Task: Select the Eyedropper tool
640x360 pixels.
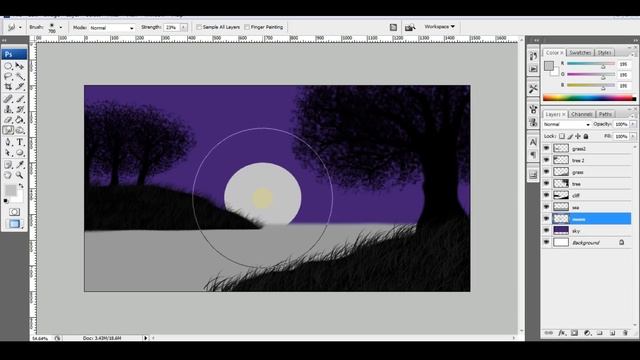Action: pyautogui.click(x=20, y=164)
